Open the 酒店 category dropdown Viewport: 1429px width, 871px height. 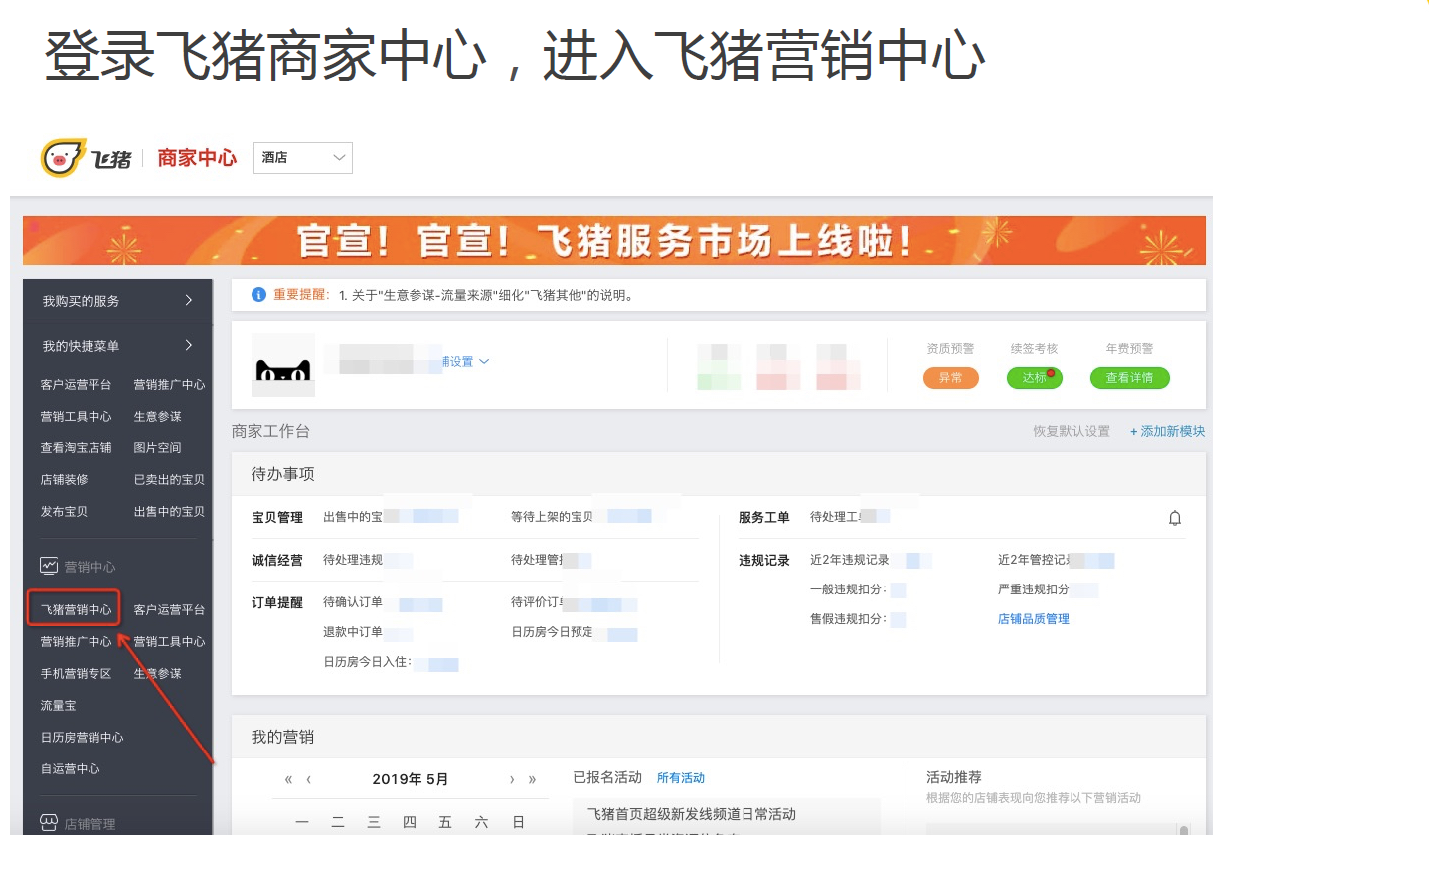click(x=303, y=158)
